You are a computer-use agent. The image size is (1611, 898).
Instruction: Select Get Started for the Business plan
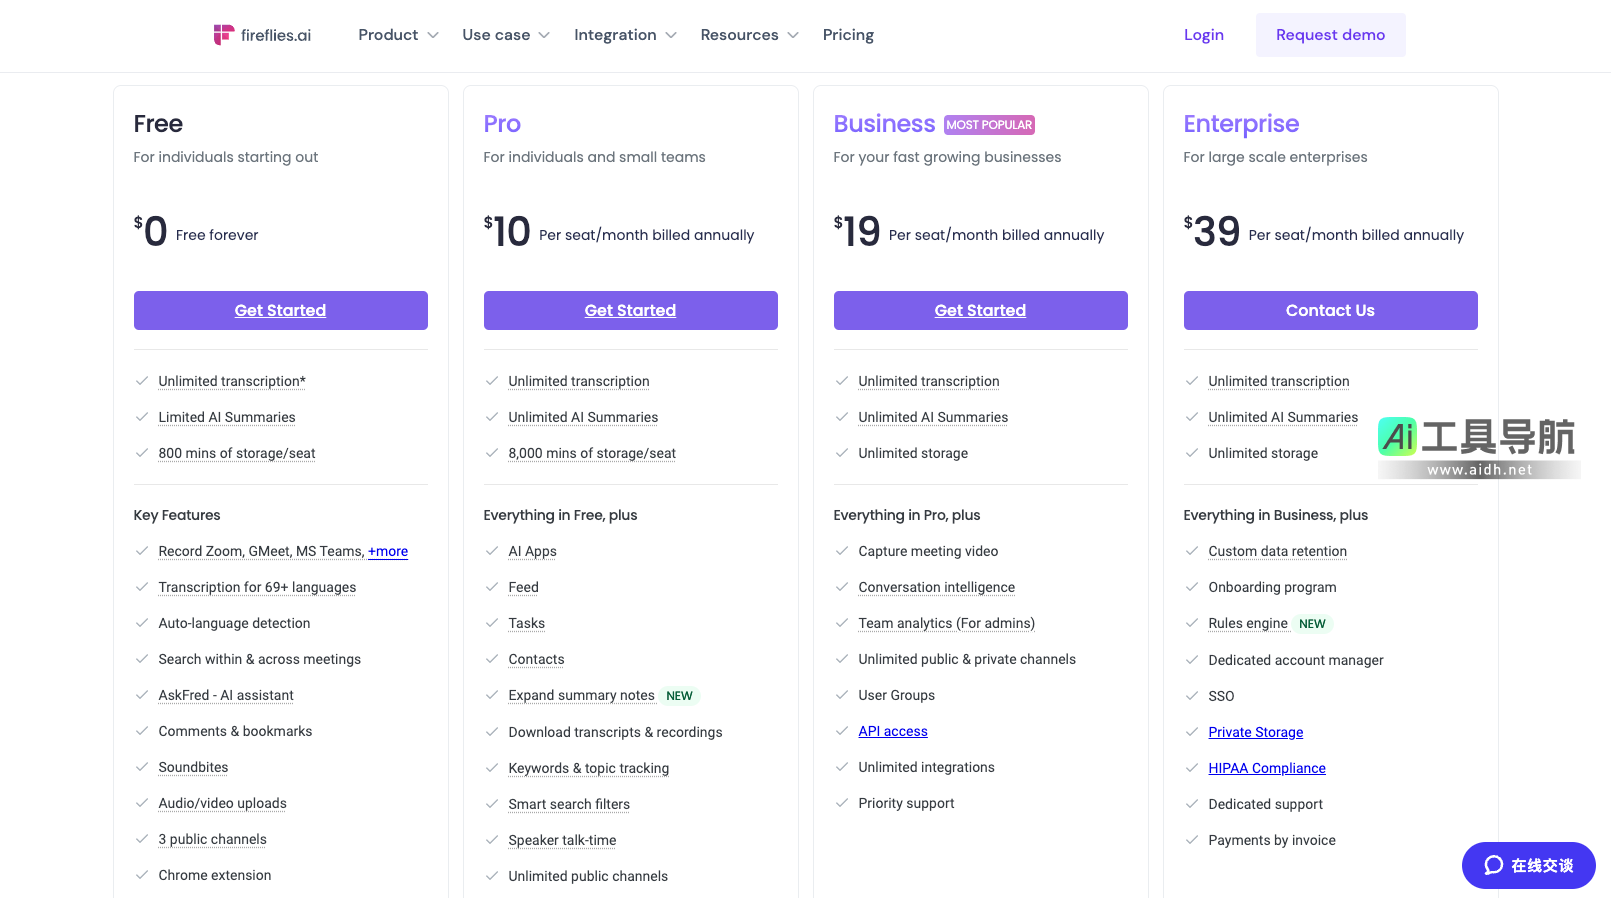pyautogui.click(x=980, y=310)
